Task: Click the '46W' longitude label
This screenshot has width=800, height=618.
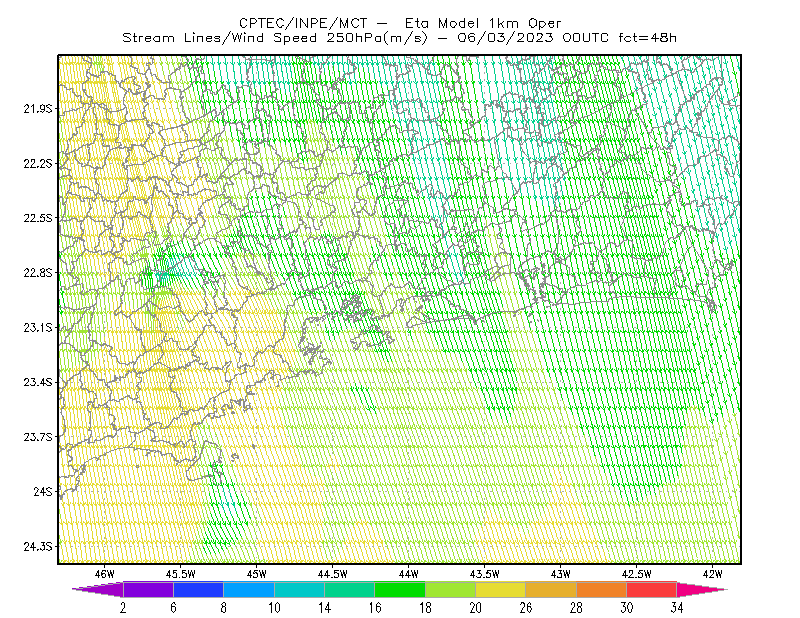Action: click(105, 574)
